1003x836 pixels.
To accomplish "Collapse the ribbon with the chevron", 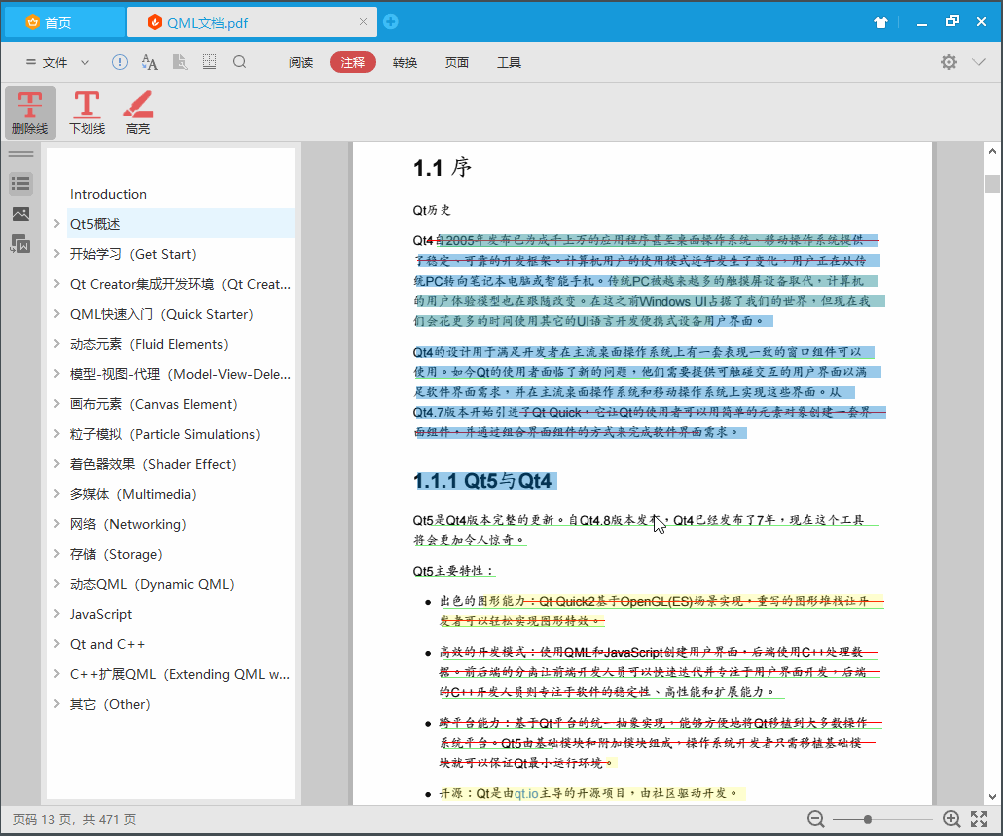I will click(x=979, y=62).
